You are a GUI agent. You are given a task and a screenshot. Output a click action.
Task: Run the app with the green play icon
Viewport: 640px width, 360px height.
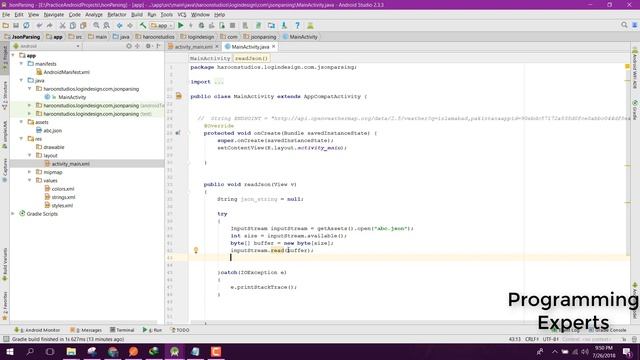click(181, 25)
